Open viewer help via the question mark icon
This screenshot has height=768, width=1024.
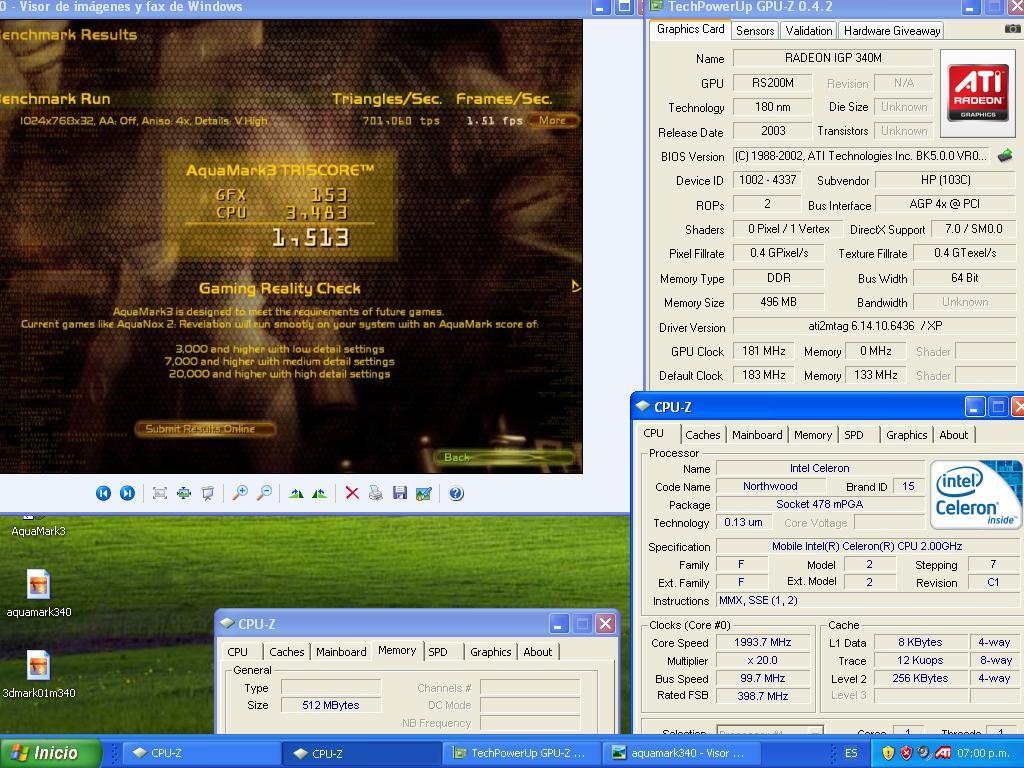[x=456, y=494]
